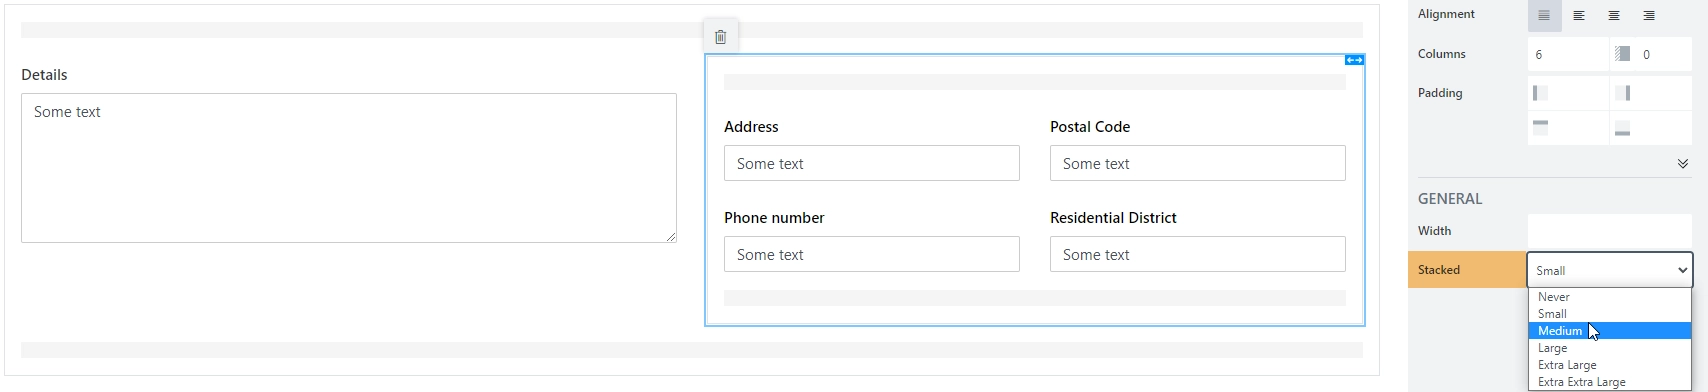The height and width of the screenshot is (392, 1708).
Task: Select left alignment icon
Action: pyautogui.click(x=1579, y=15)
